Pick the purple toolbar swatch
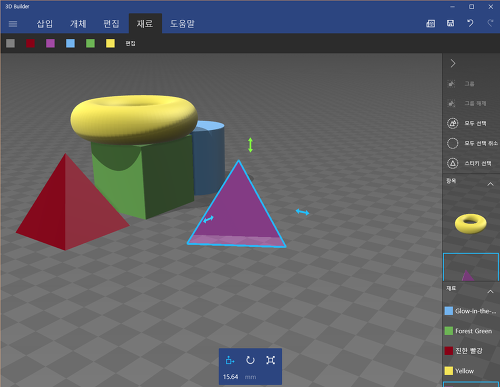Screen dimensions: 500x387 50,43
